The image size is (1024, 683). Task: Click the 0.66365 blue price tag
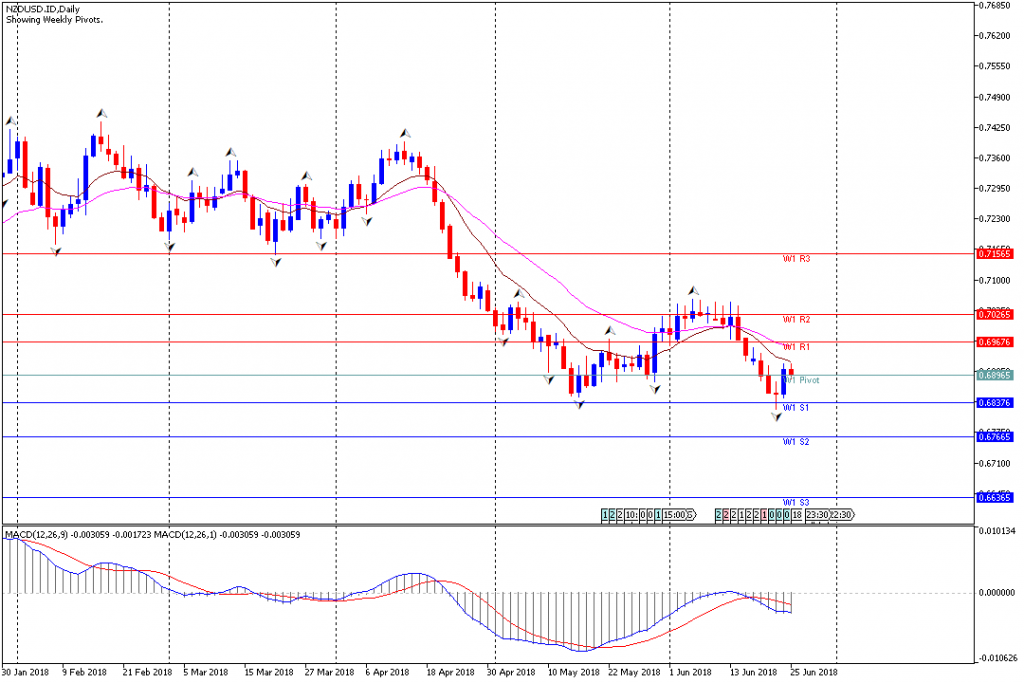(994, 497)
